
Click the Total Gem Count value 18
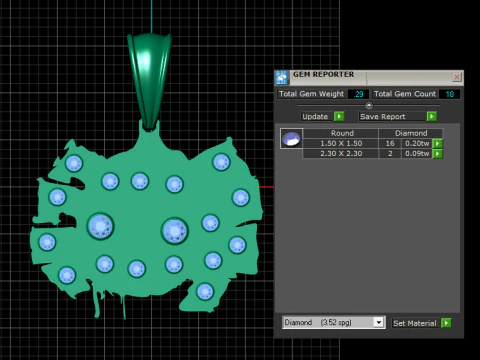pyautogui.click(x=449, y=94)
